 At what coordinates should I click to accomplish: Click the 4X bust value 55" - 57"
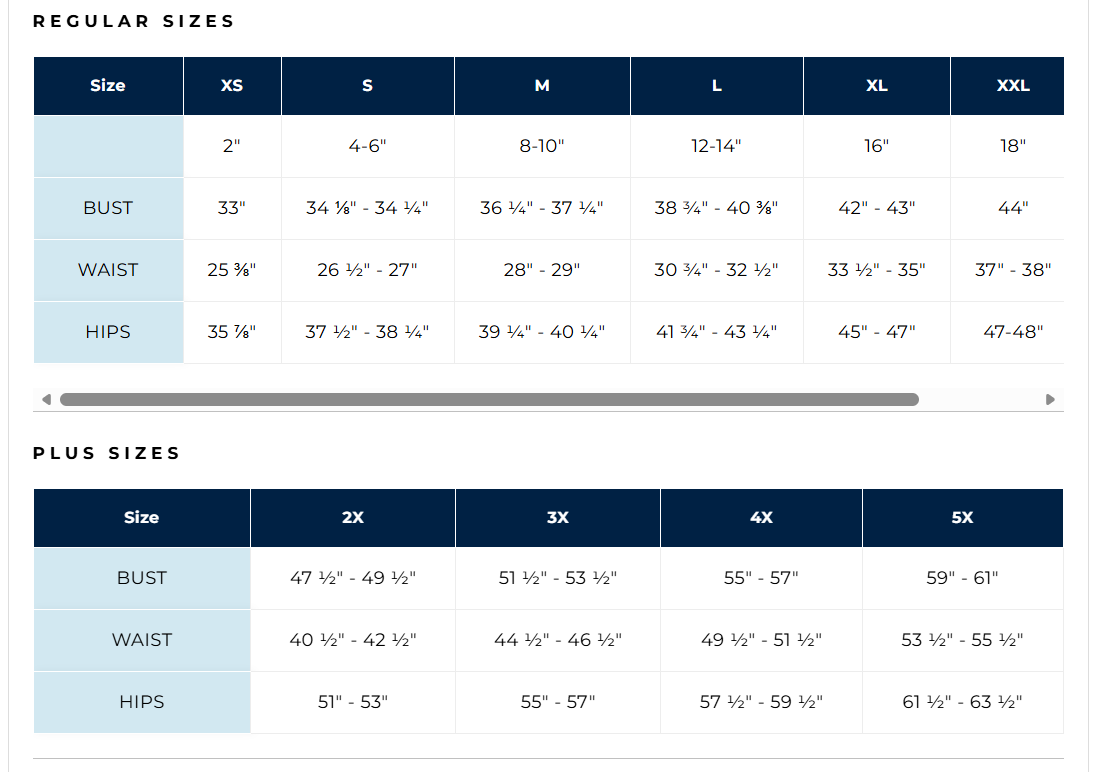(x=761, y=578)
